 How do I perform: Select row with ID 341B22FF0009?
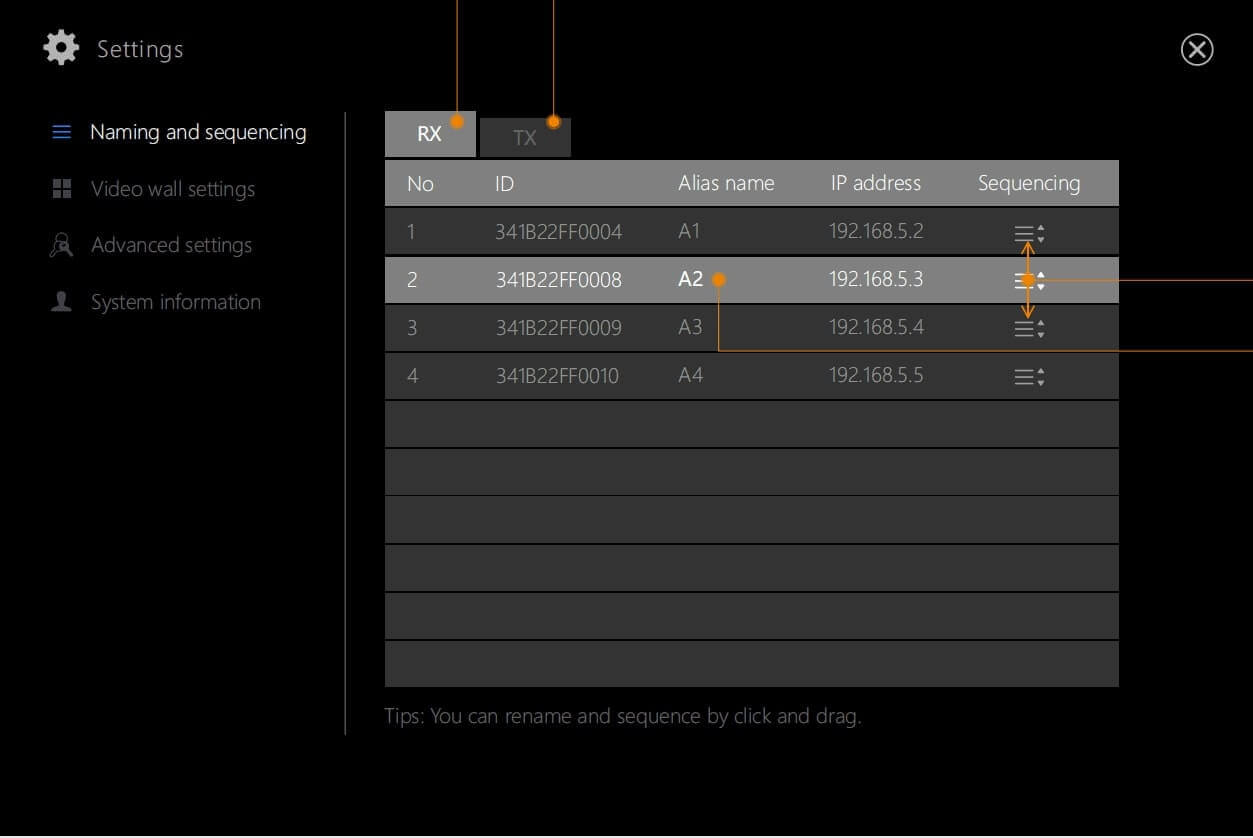558,328
